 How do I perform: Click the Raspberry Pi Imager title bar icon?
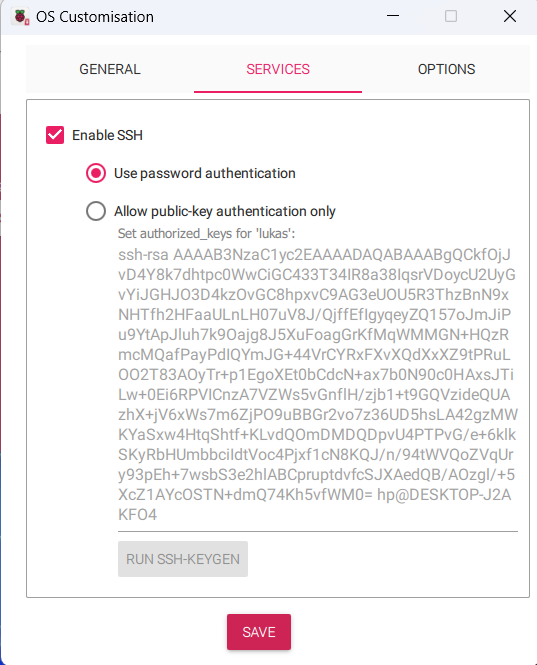point(20,17)
